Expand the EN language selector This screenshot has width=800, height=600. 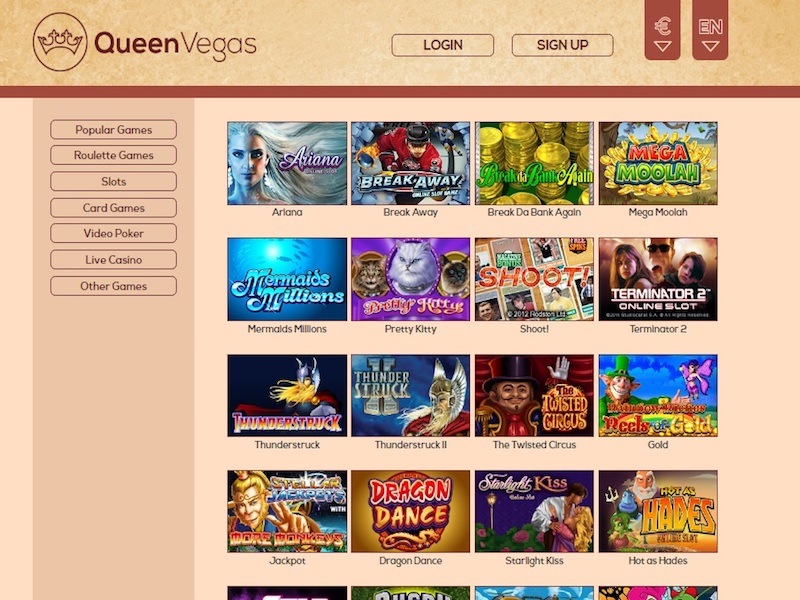pos(710,30)
